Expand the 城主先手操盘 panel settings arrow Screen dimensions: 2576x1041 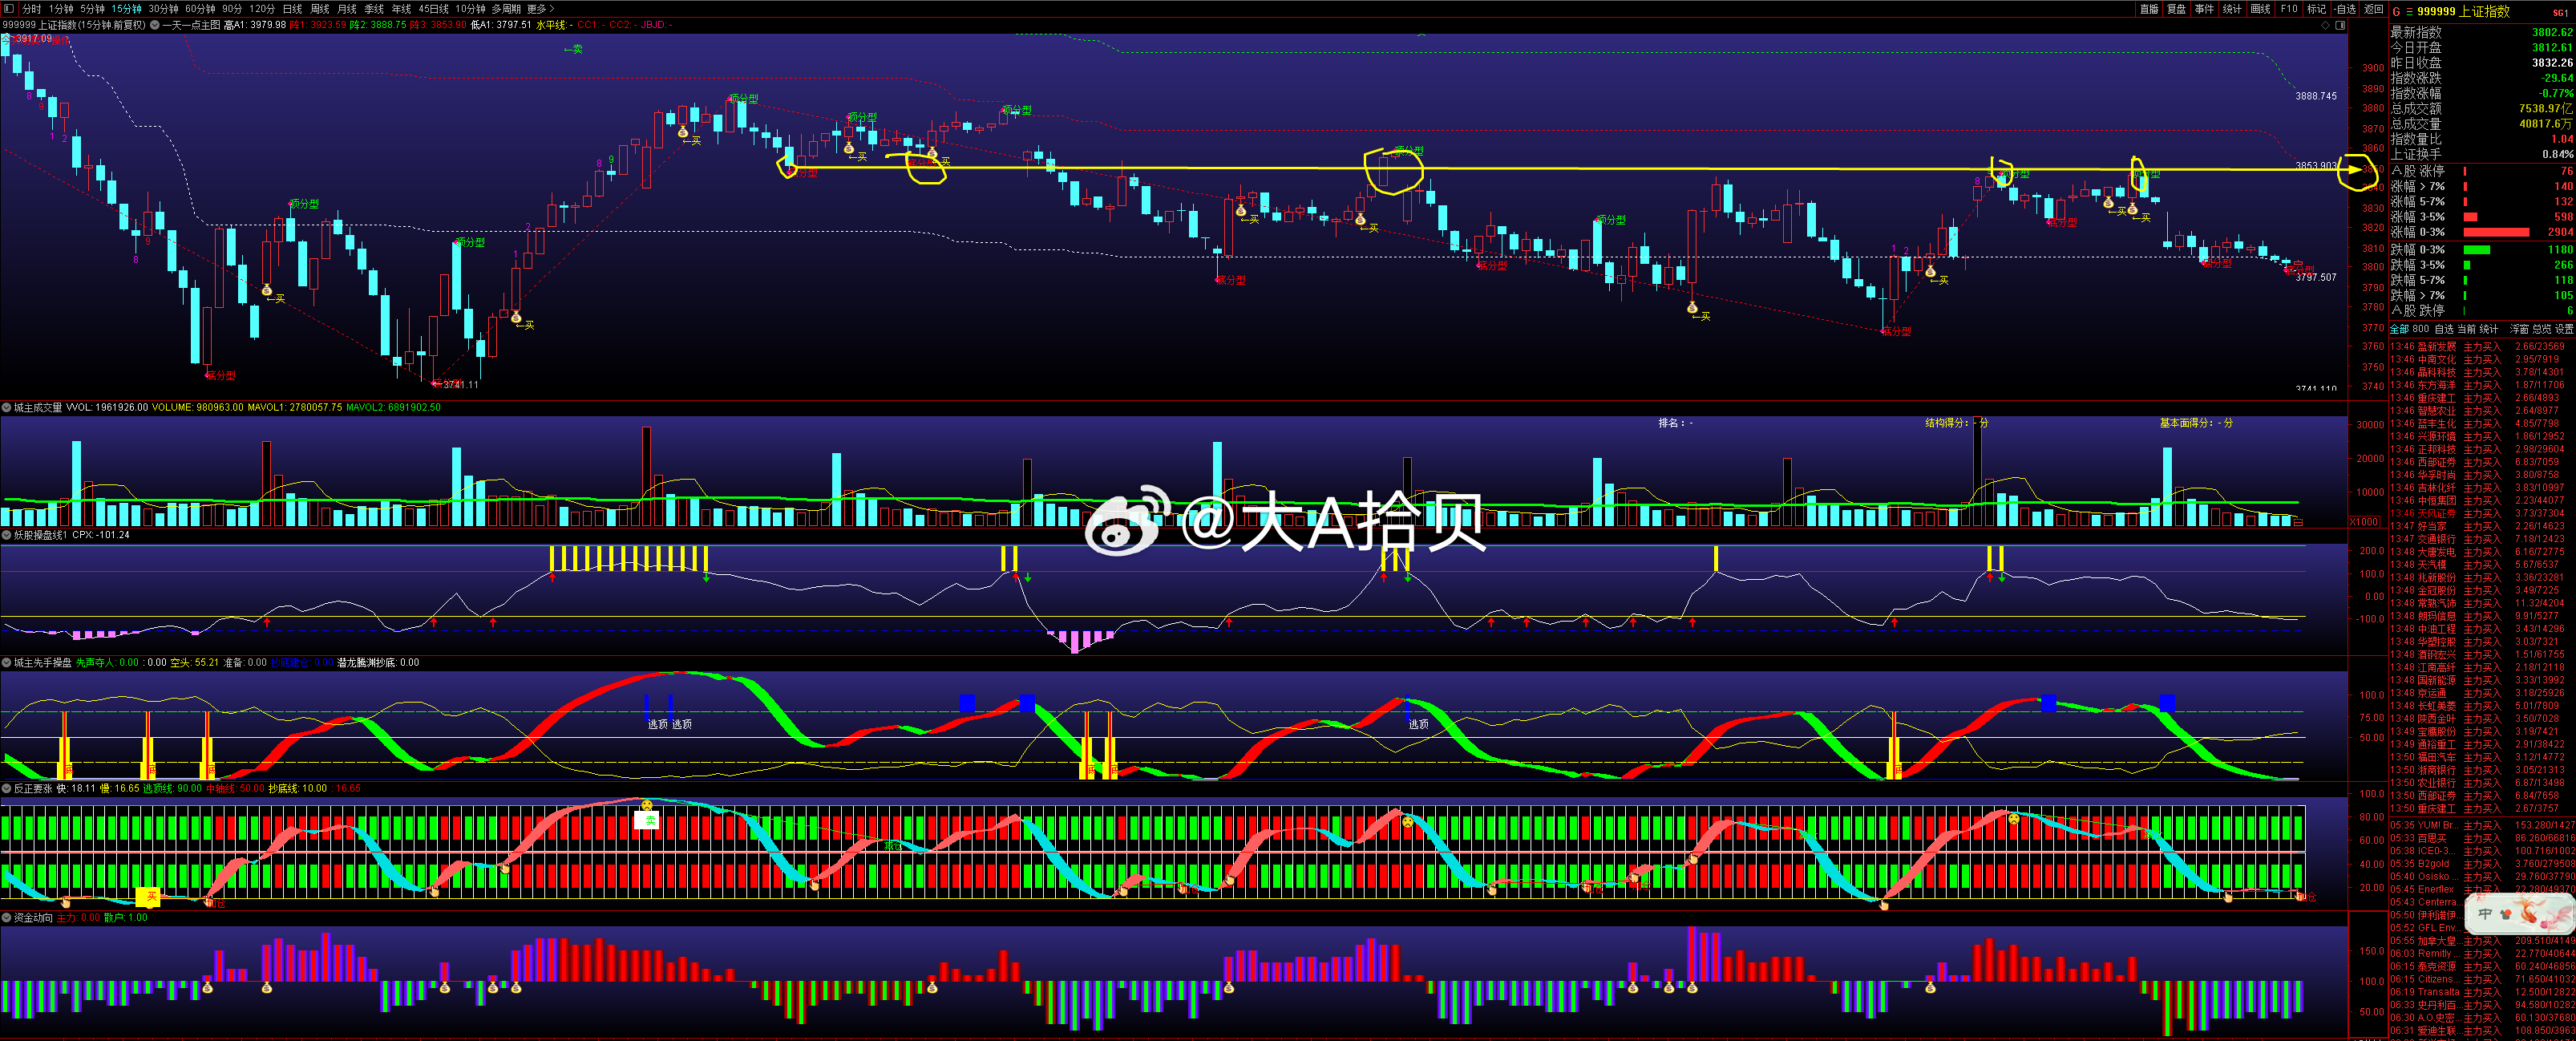pos(7,663)
